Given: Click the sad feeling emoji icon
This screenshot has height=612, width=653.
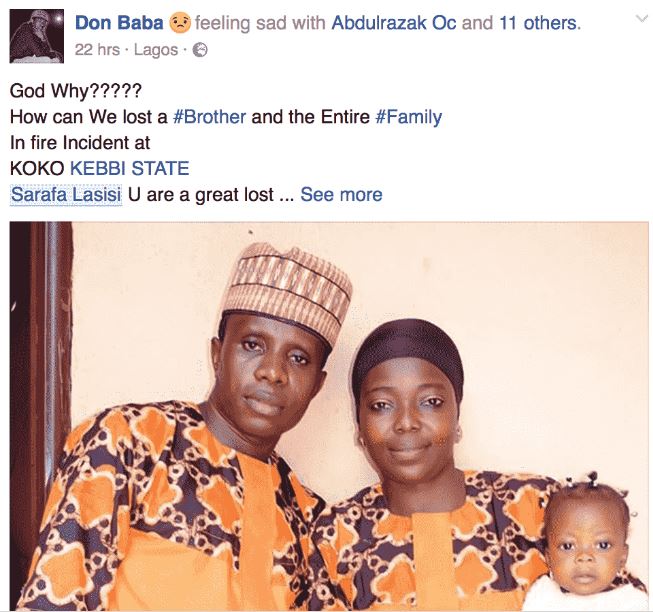Looking at the screenshot, I should [x=180, y=23].
